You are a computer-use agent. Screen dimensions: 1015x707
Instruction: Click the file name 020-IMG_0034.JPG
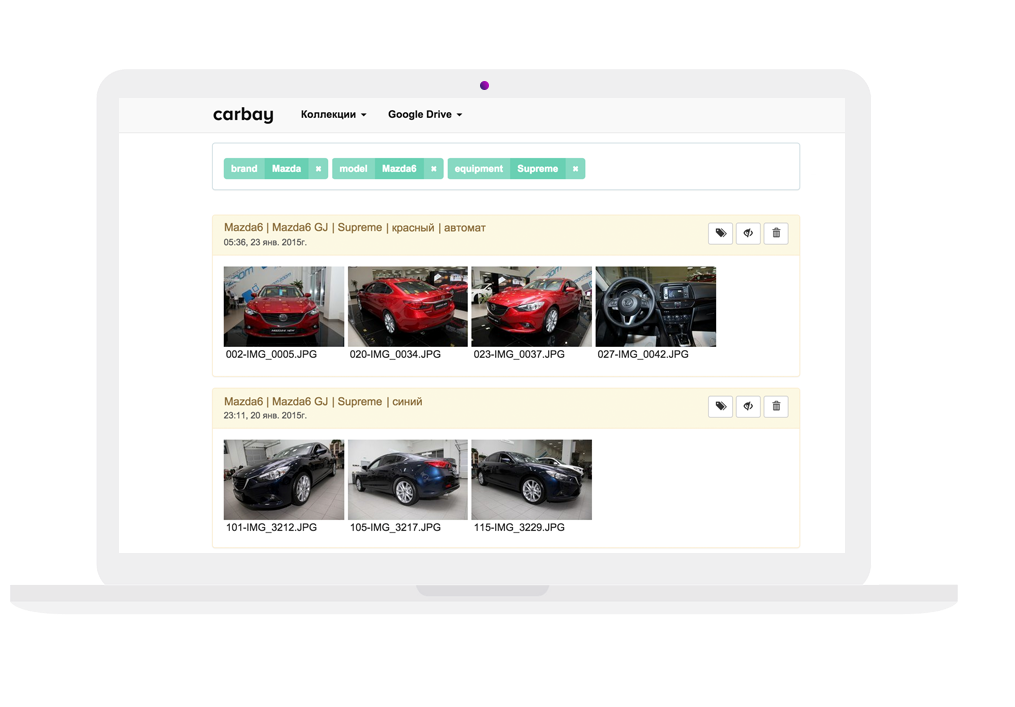coord(395,355)
